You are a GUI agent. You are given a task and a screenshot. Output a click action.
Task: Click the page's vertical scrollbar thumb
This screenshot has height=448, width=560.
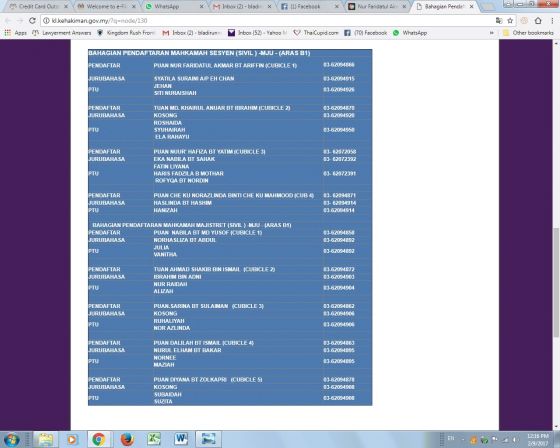pos(556,282)
